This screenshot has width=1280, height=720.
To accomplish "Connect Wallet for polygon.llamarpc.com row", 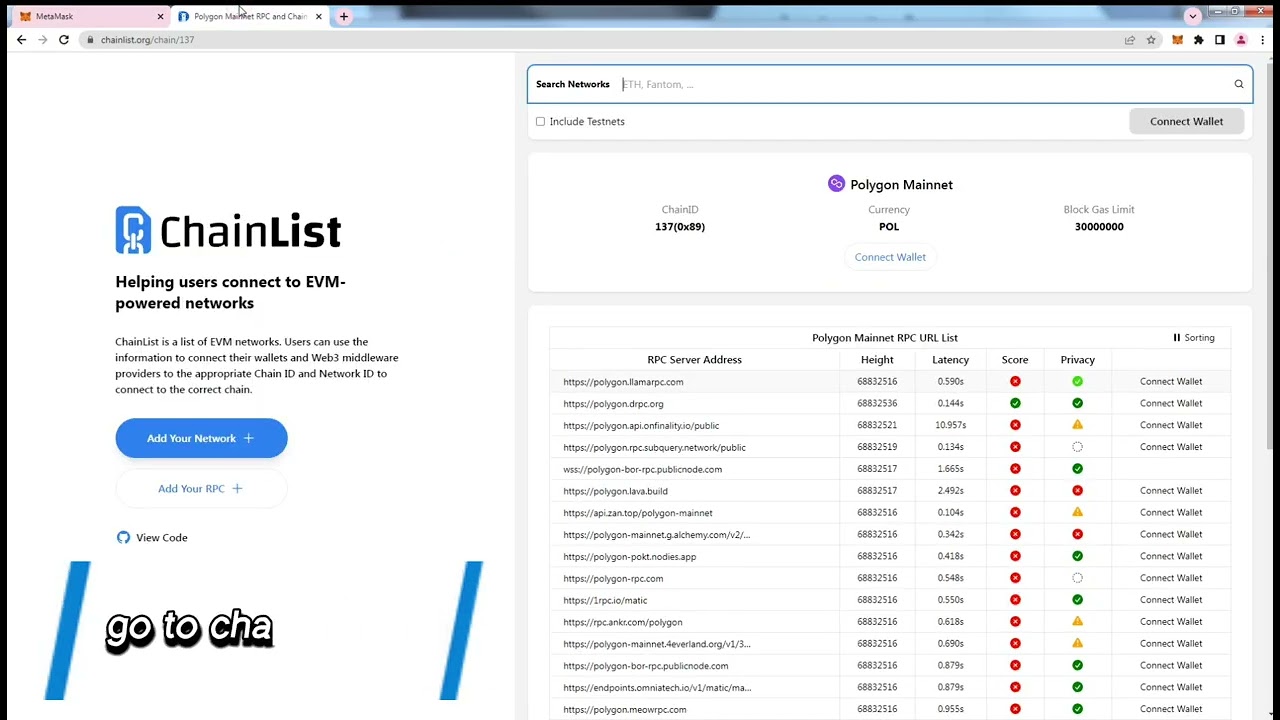I will point(1171,381).
